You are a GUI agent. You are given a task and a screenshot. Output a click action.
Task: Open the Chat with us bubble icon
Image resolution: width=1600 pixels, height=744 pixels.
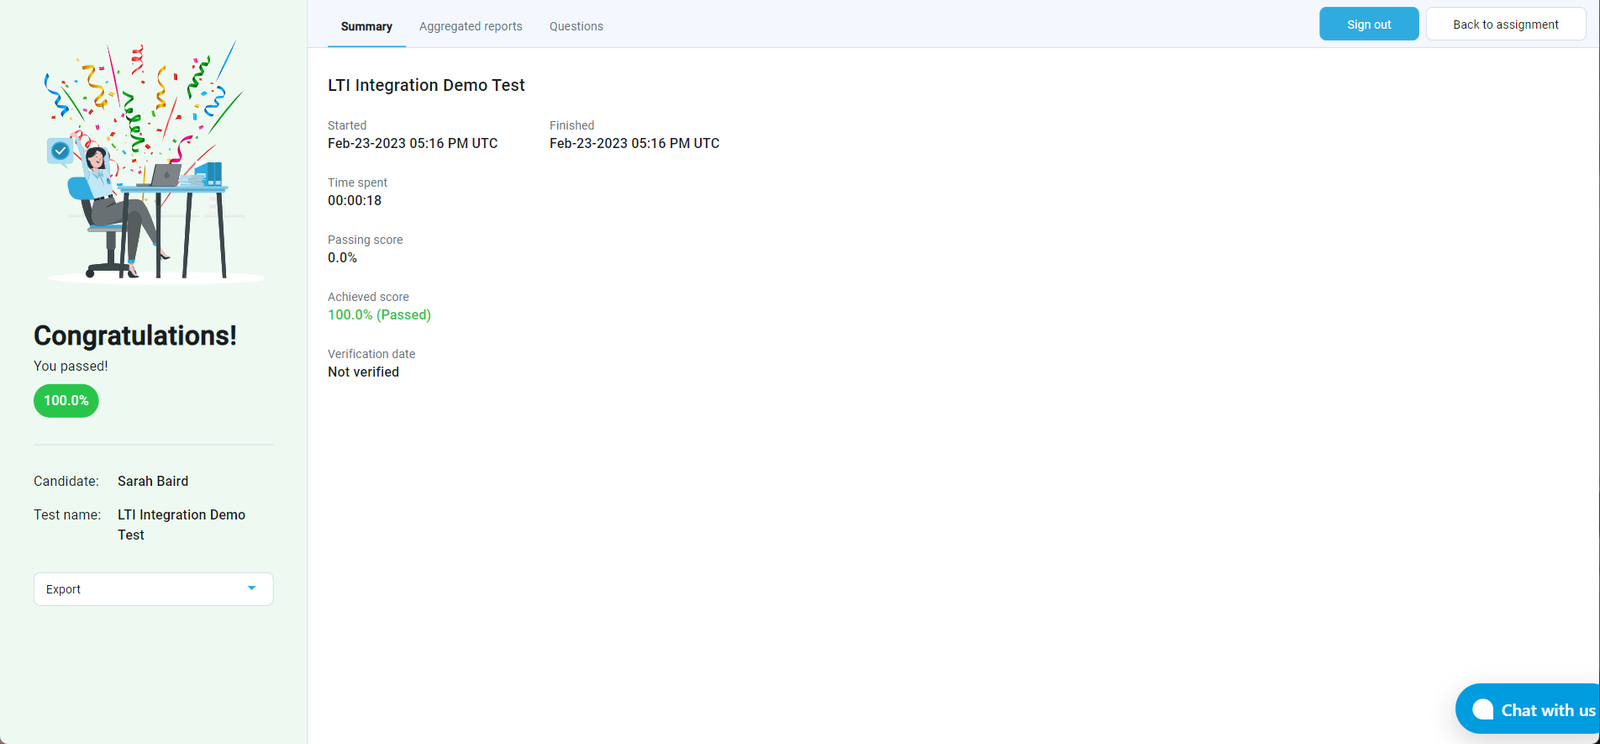[x=1483, y=710]
